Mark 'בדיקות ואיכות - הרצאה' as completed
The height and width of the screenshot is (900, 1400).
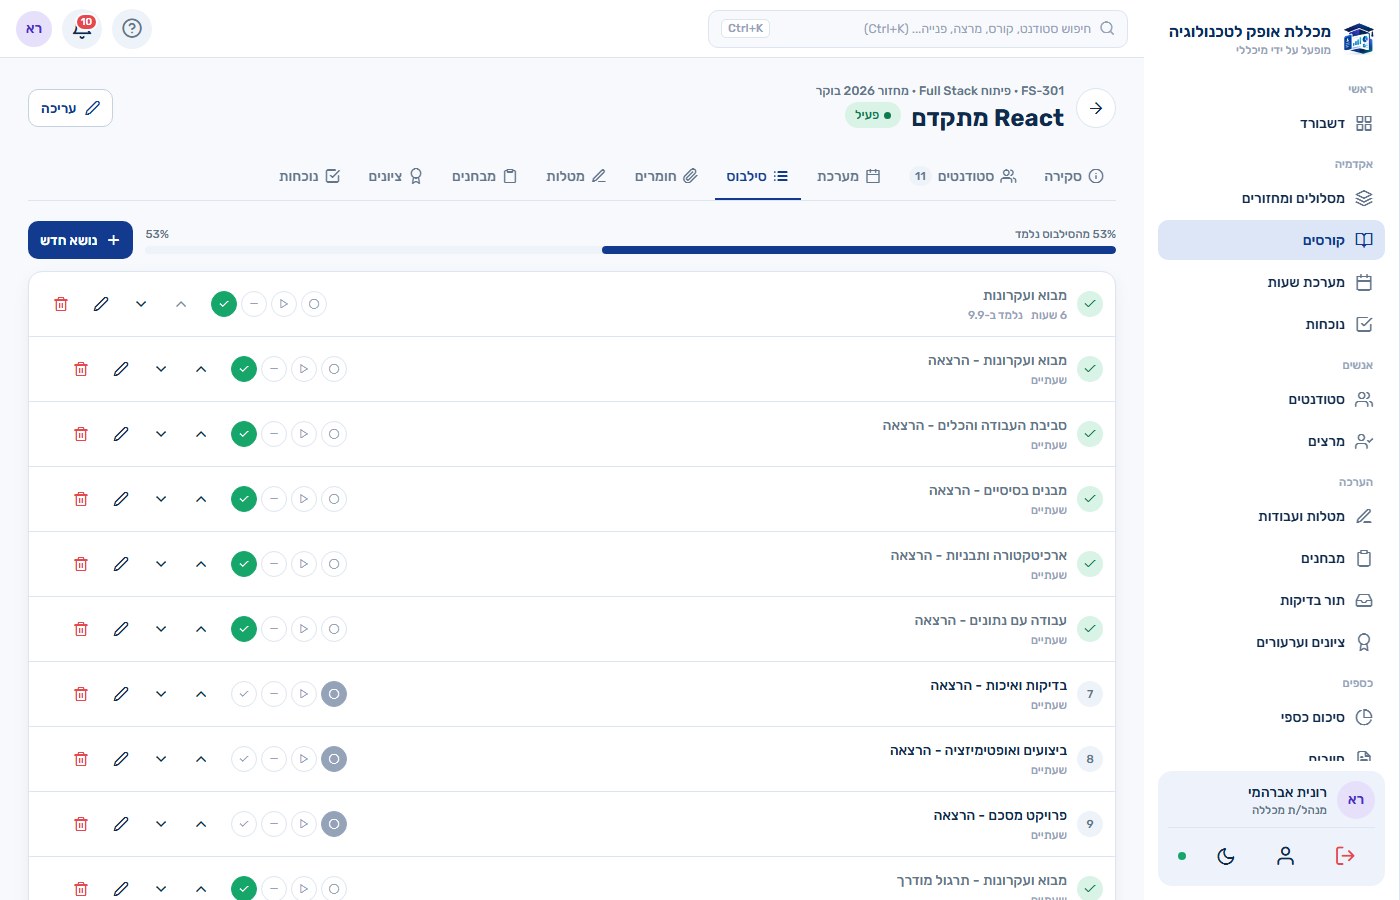click(244, 694)
